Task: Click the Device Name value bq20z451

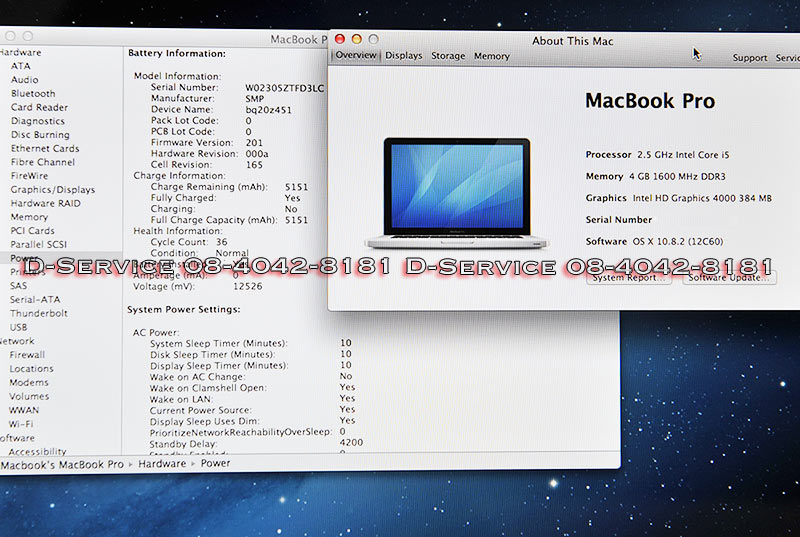Action: [x=268, y=110]
